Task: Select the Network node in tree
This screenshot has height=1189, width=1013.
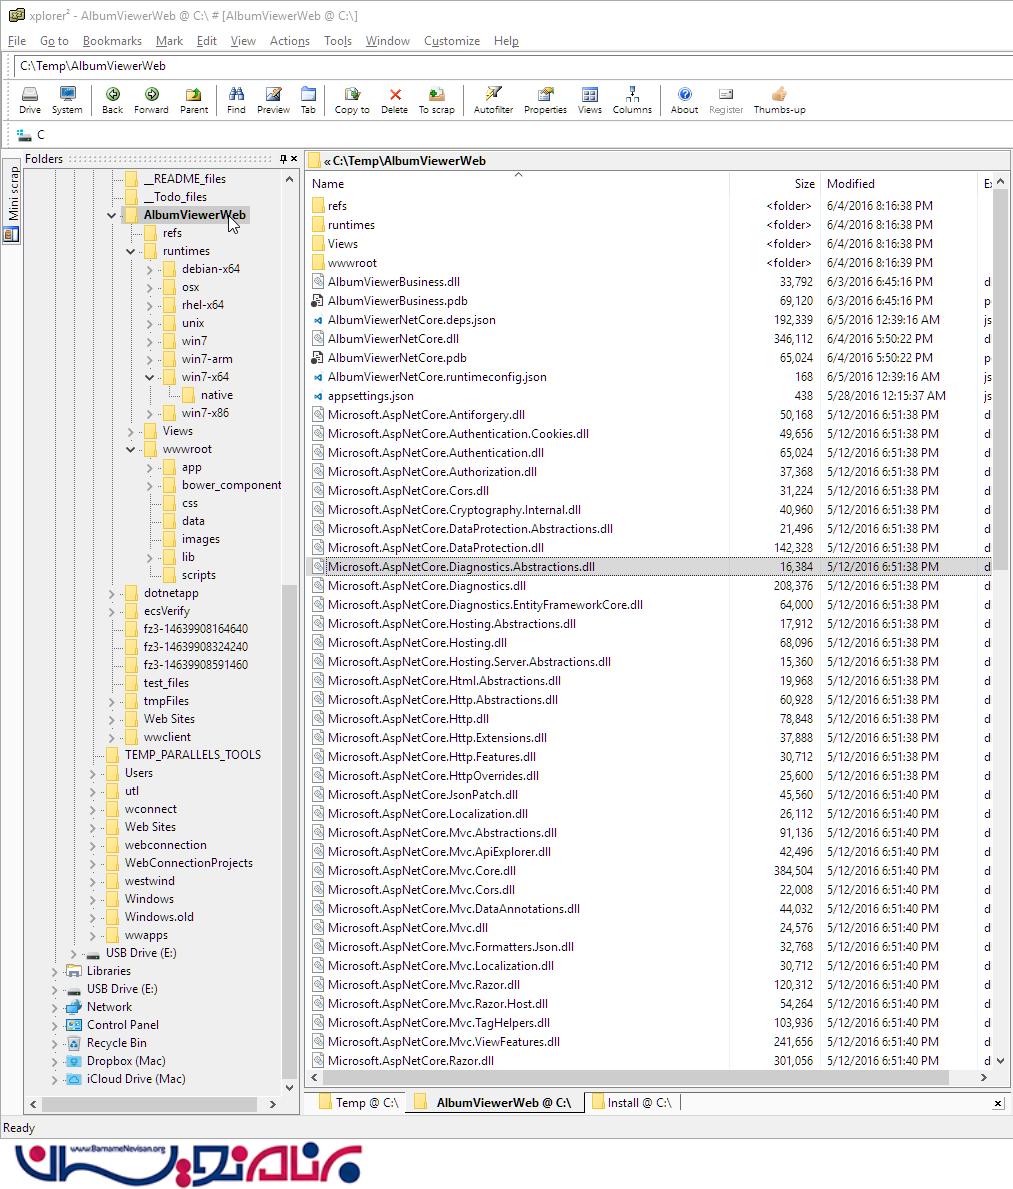Action: (x=108, y=1007)
